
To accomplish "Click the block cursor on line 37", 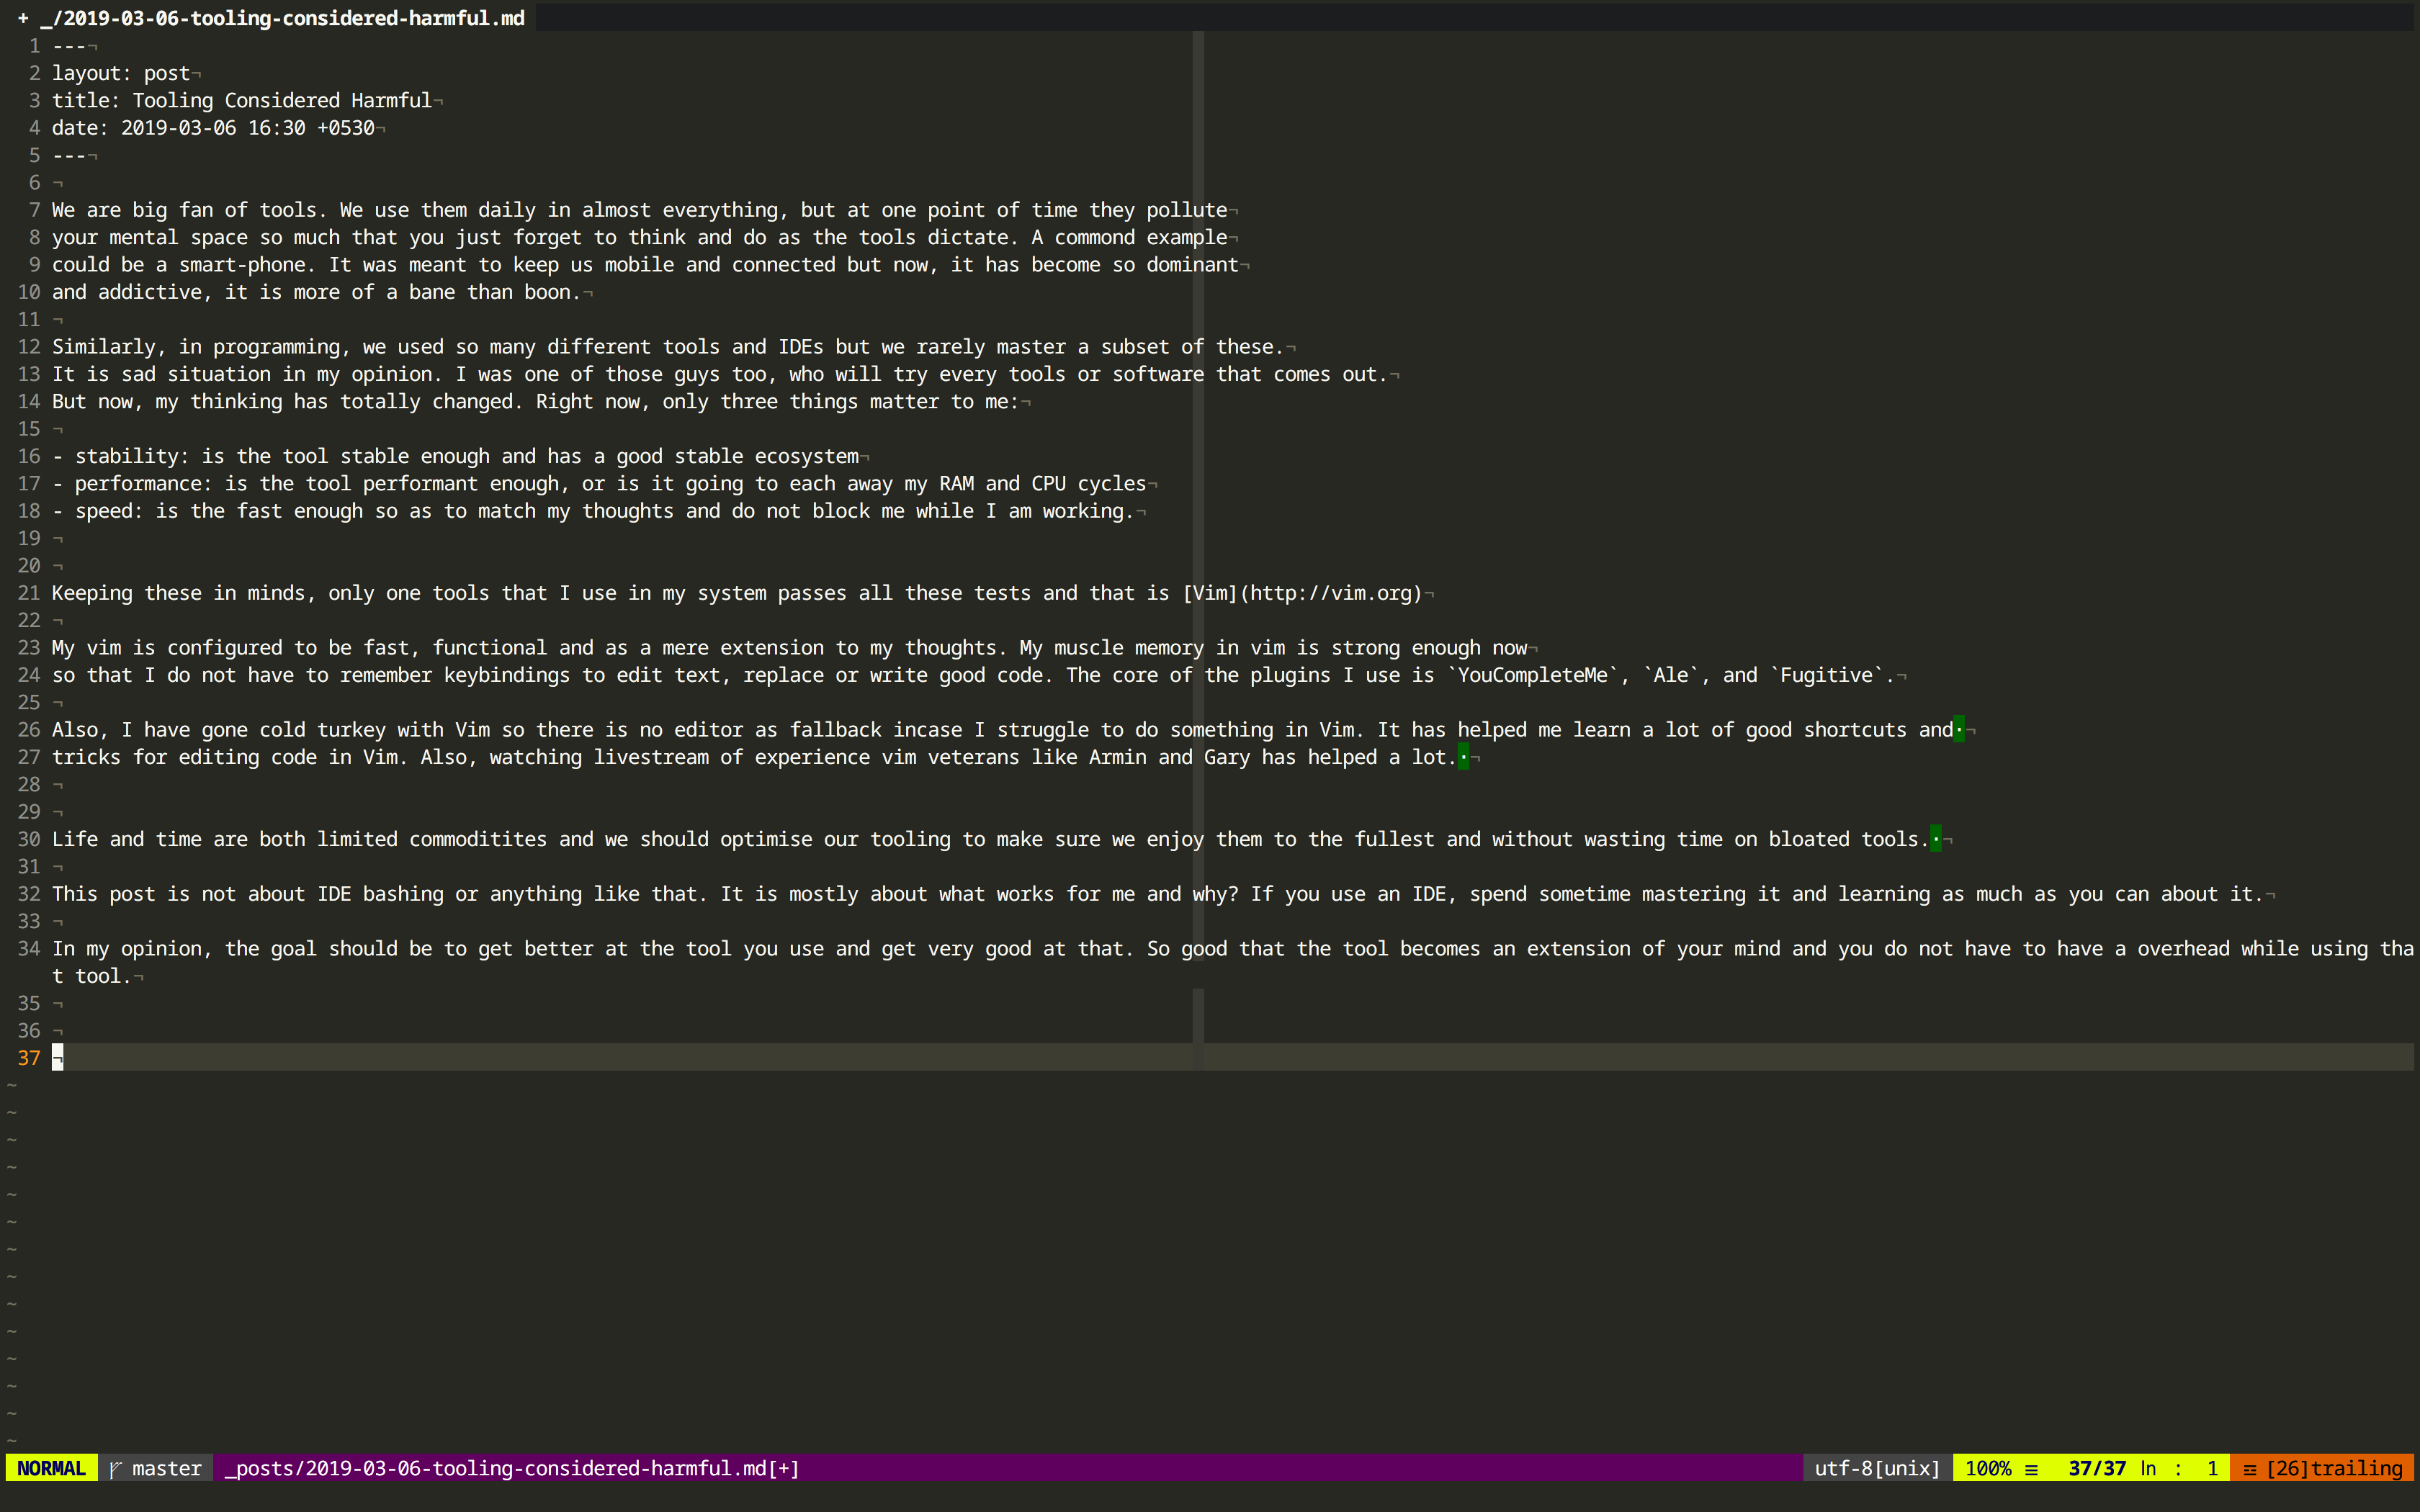I will coord(58,1058).
